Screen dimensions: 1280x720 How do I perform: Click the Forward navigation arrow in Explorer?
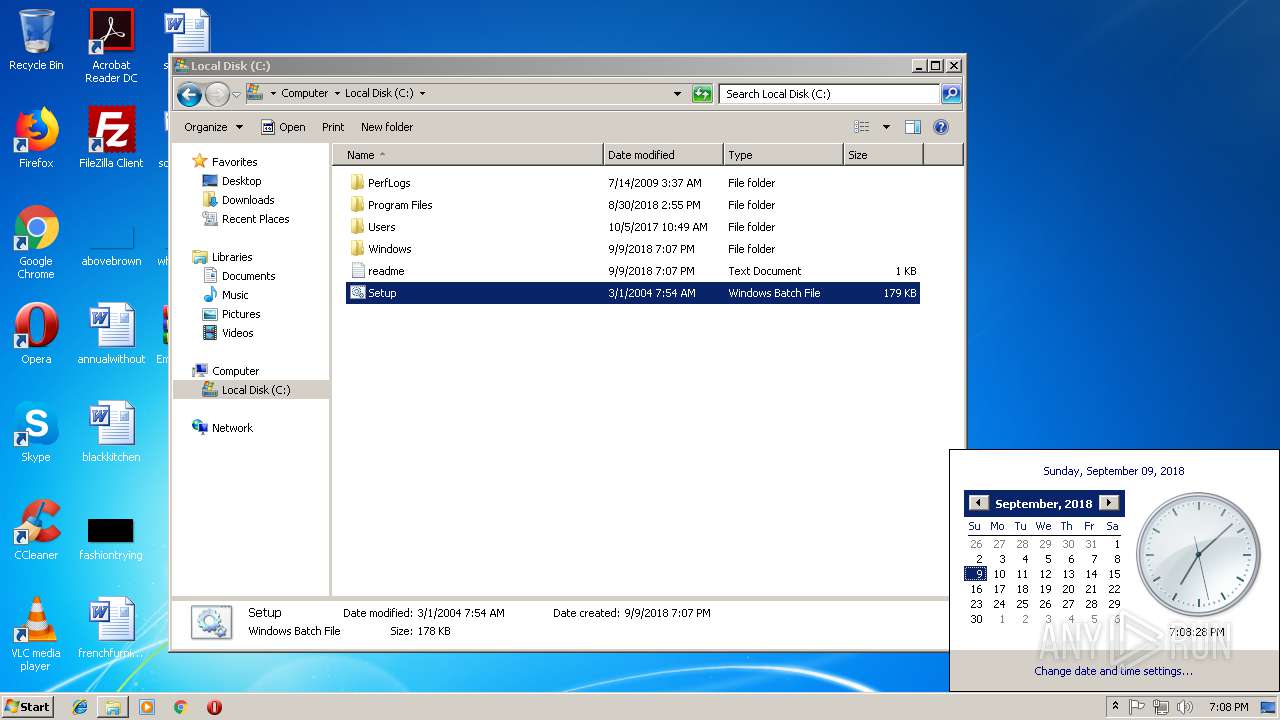tap(217, 94)
